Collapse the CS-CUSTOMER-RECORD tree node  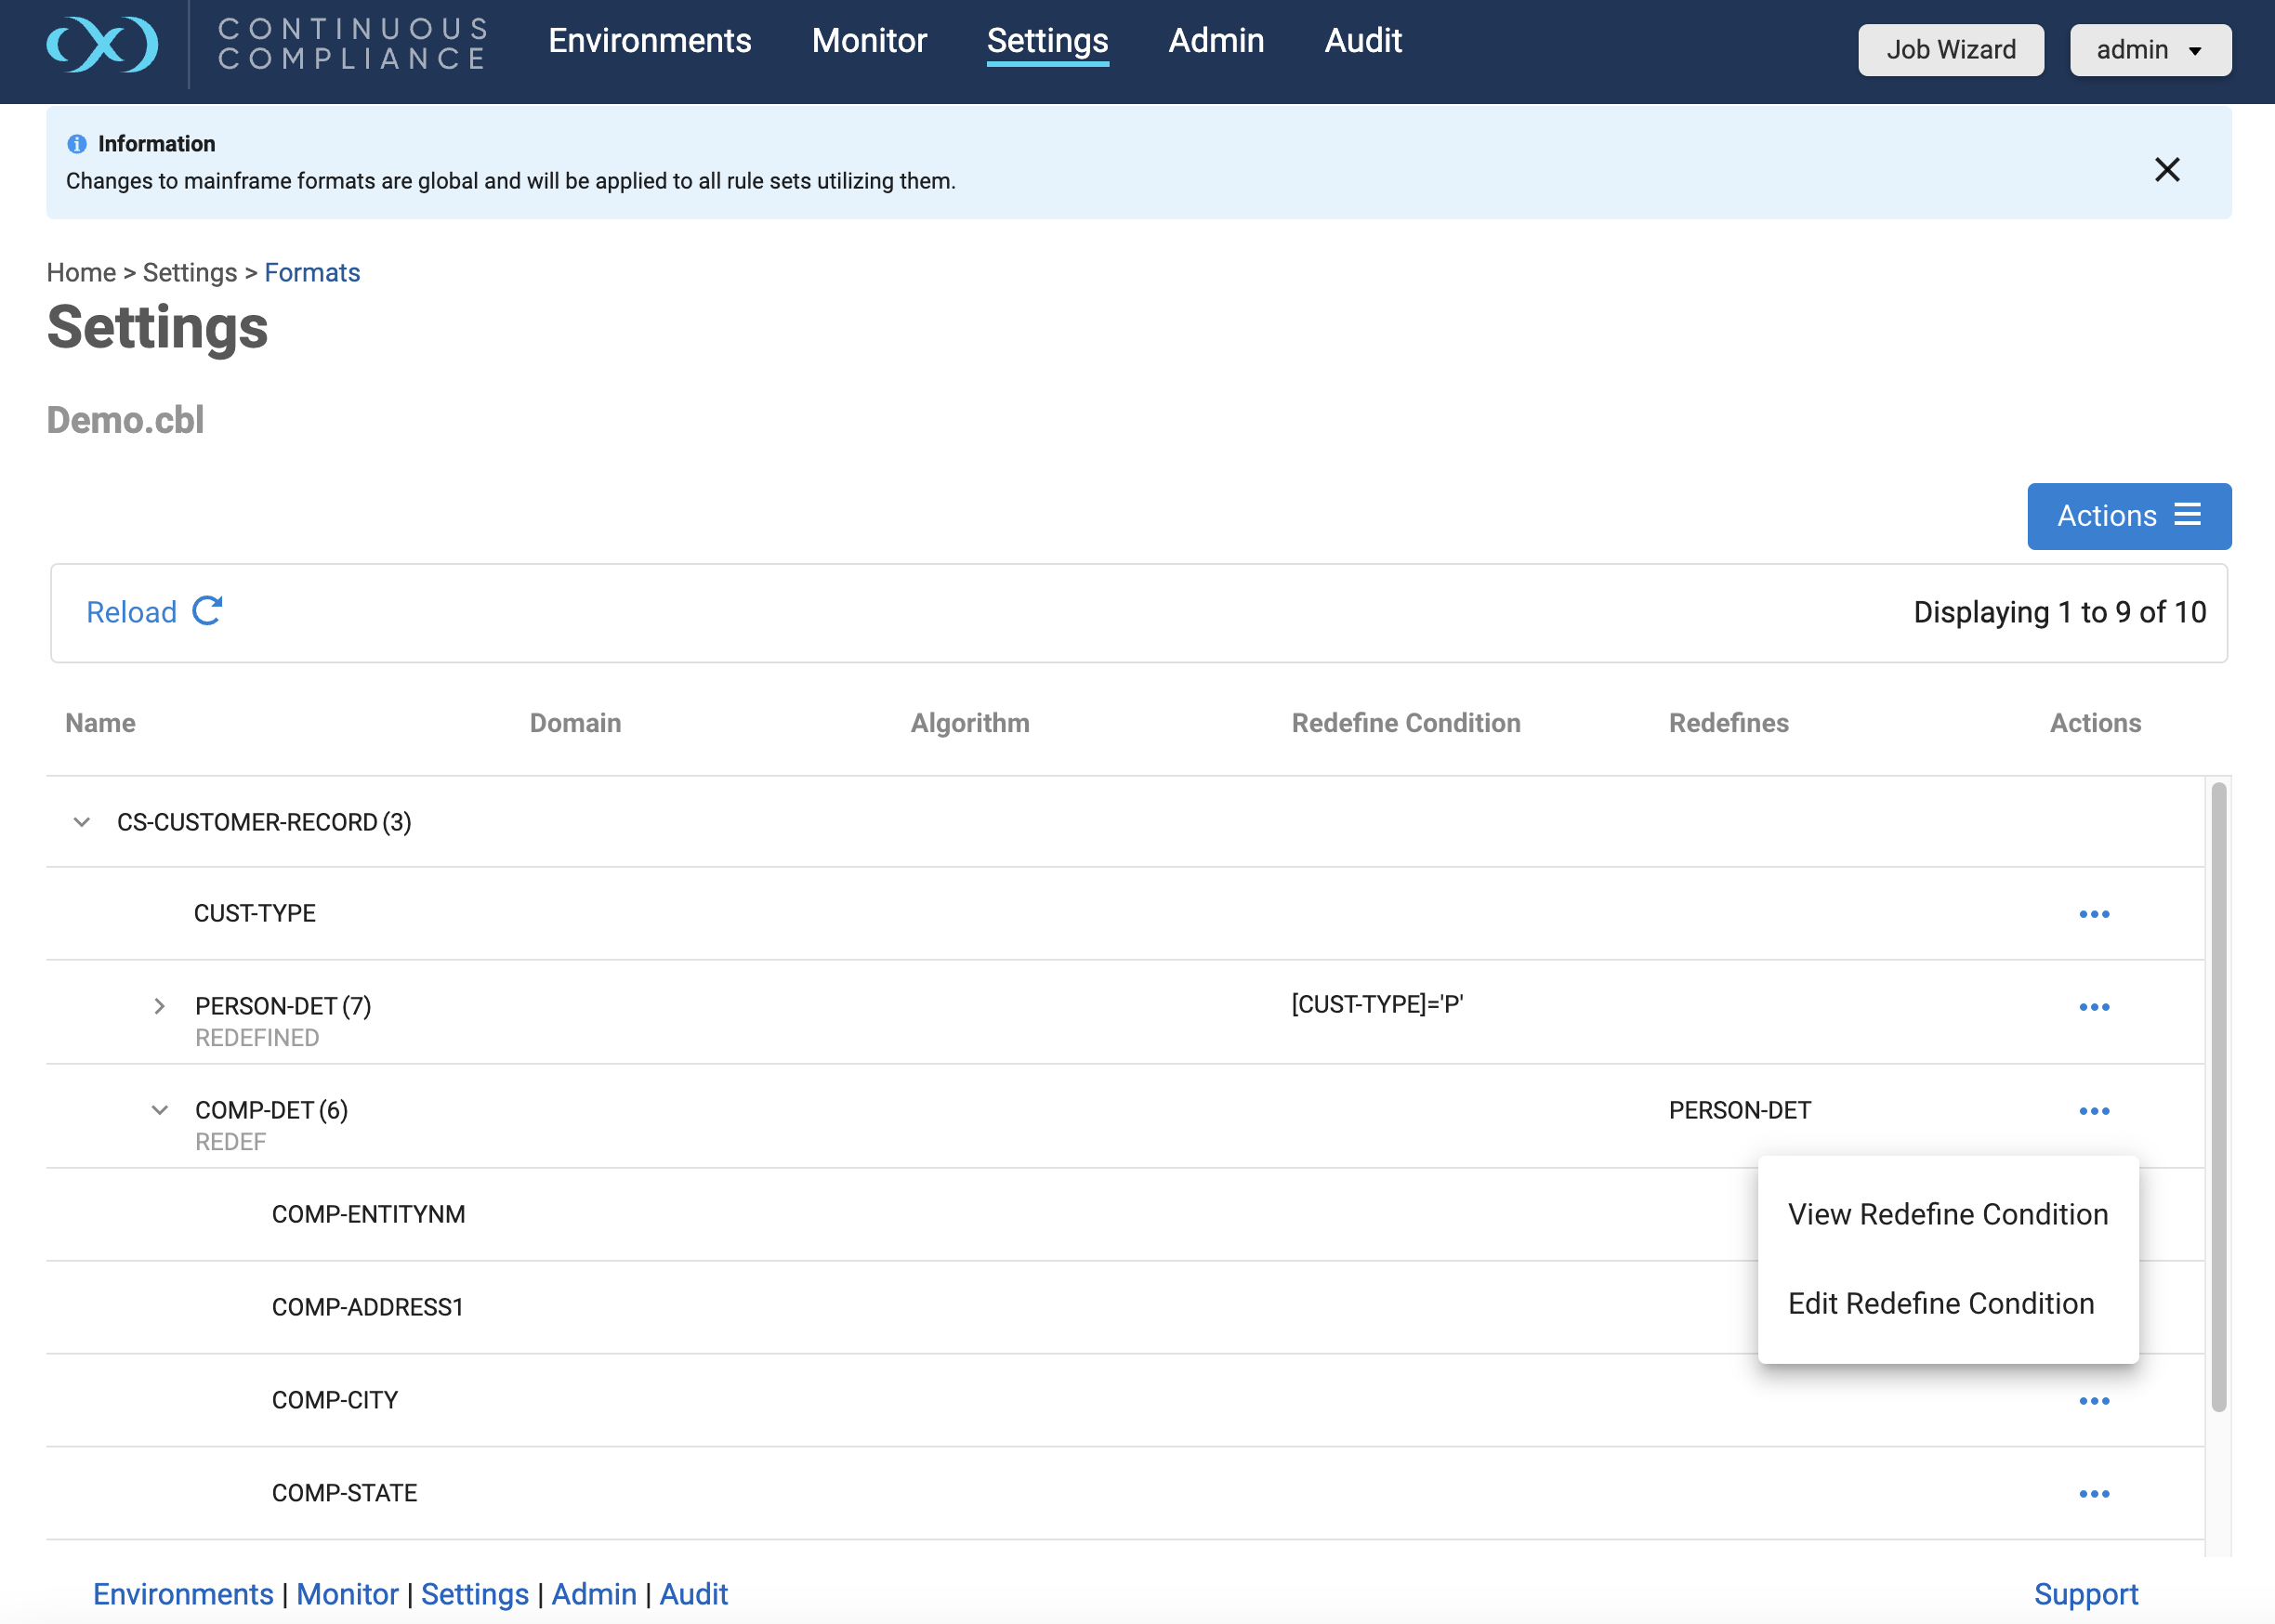click(x=82, y=822)
